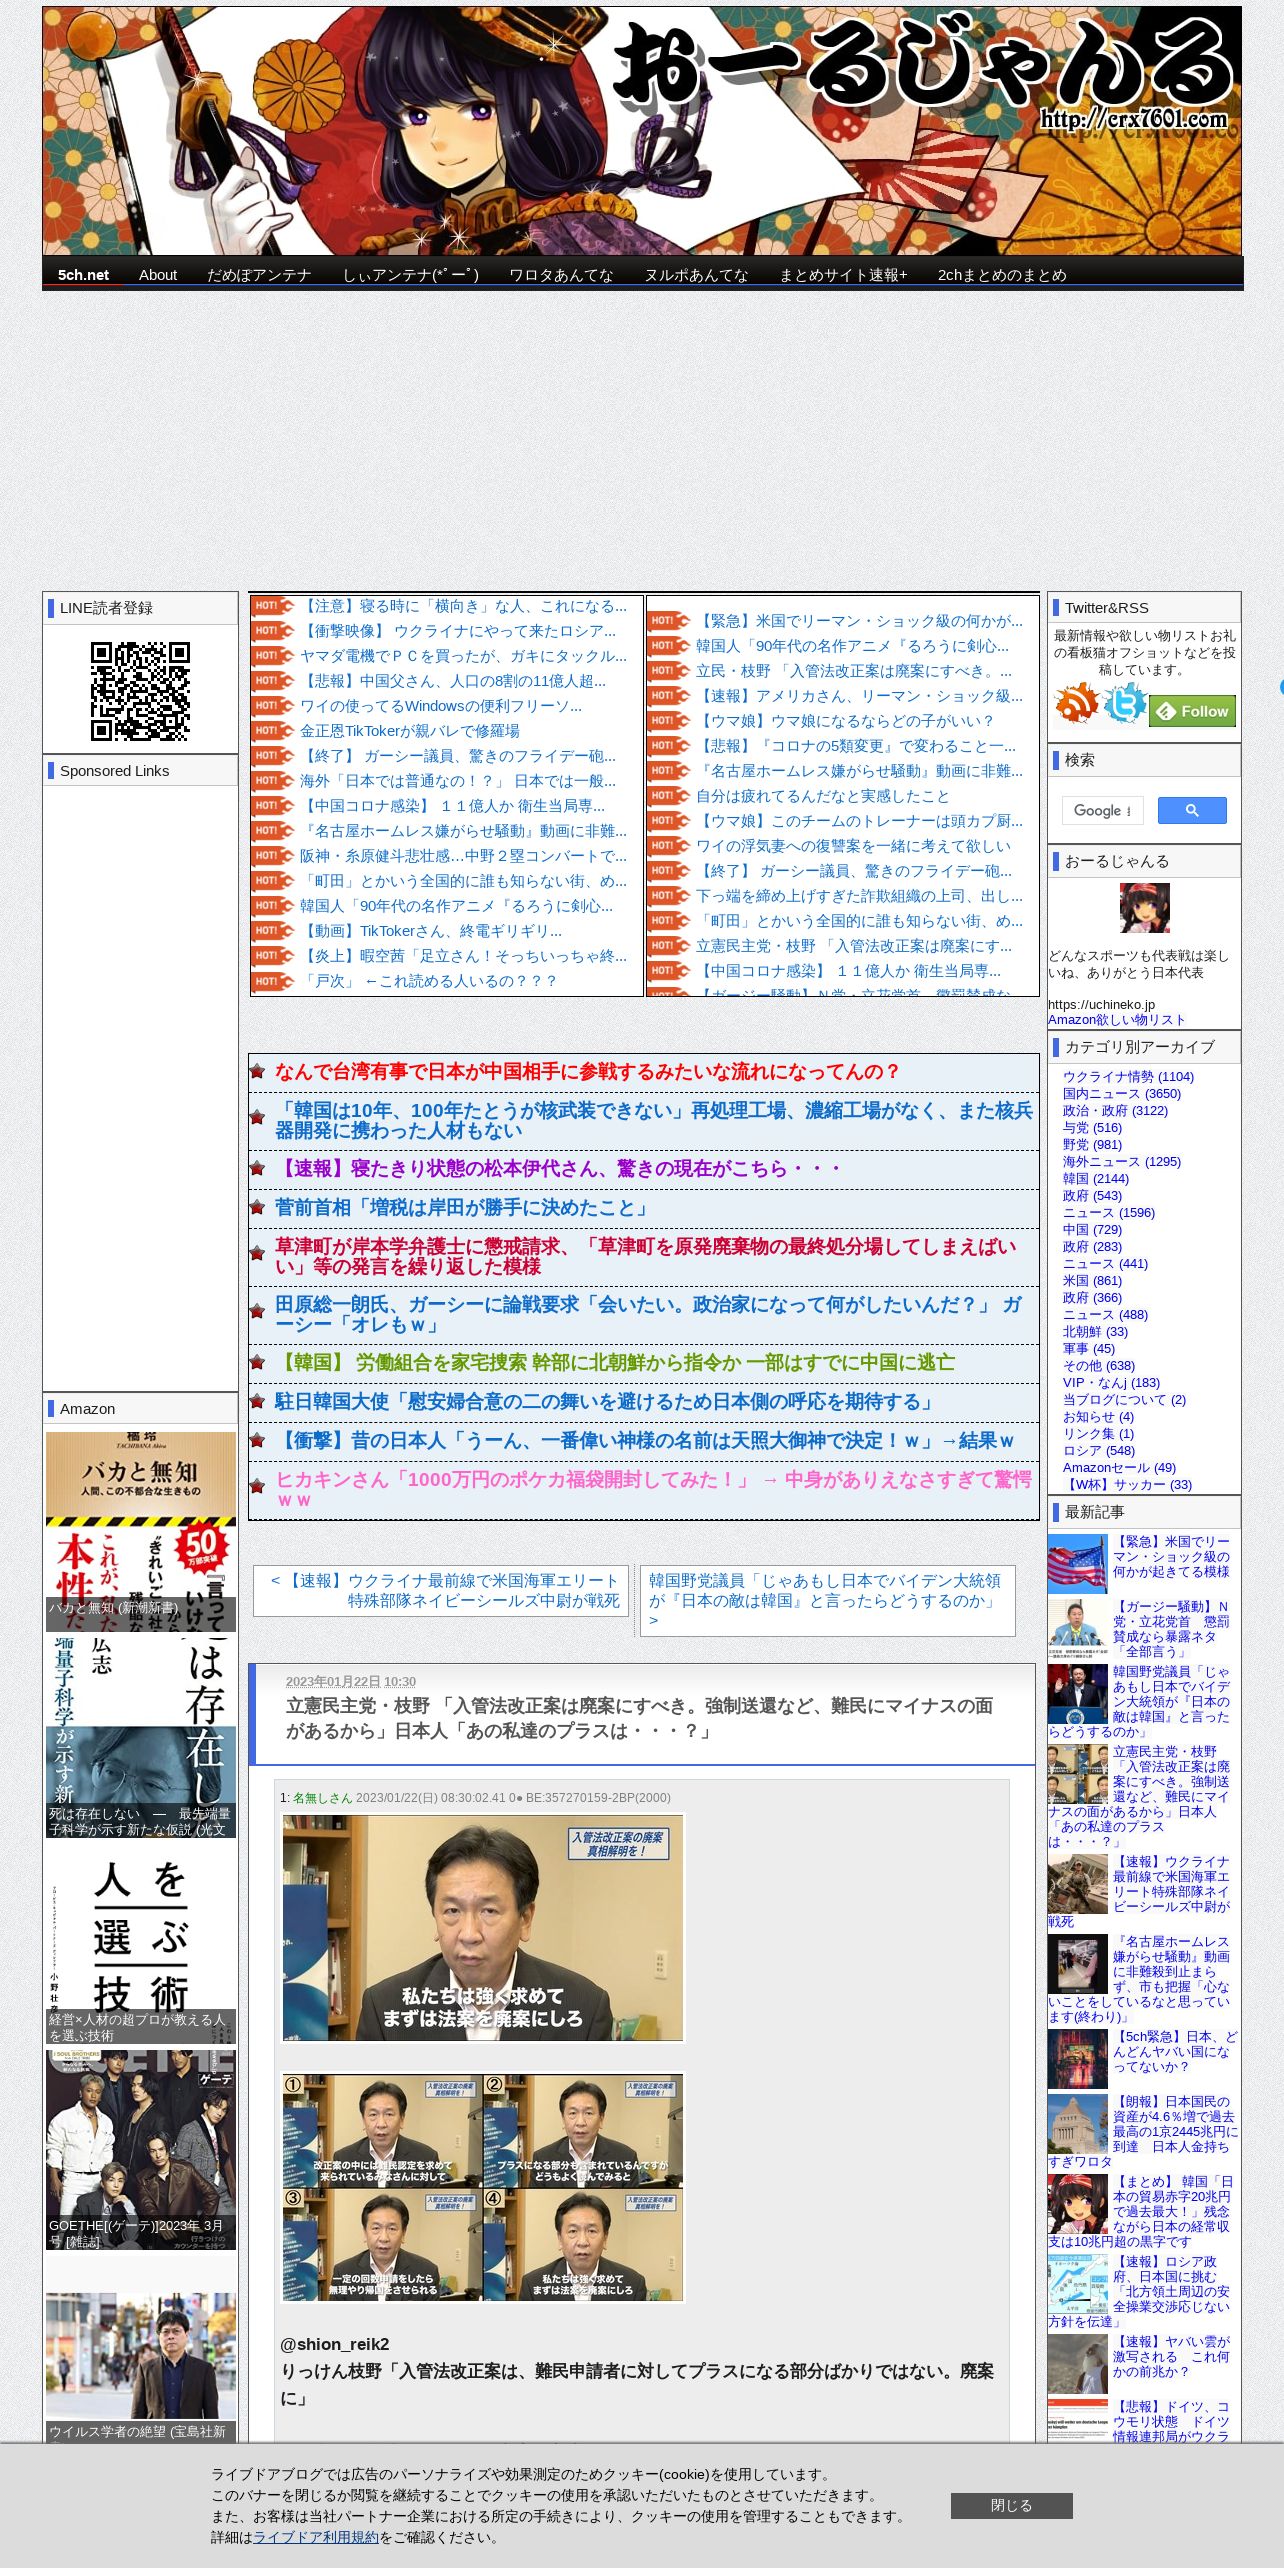Open the headline 菅前首相「増税は岸田が勝手に決めたこと」
1284x2568 pixels.
pyautogui.click(x=463, y=1208)
